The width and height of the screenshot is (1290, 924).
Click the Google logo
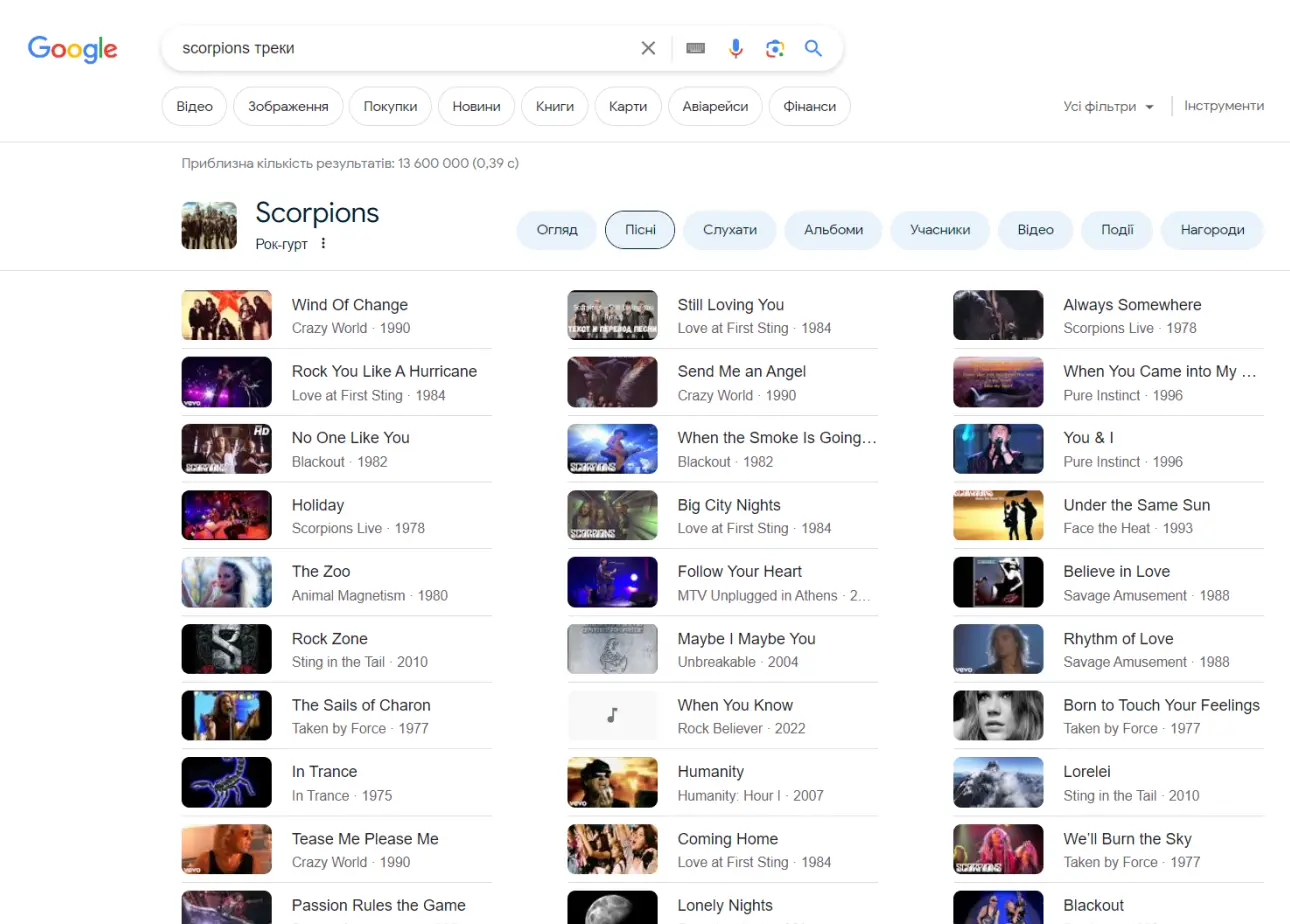(x=72, y=49)
